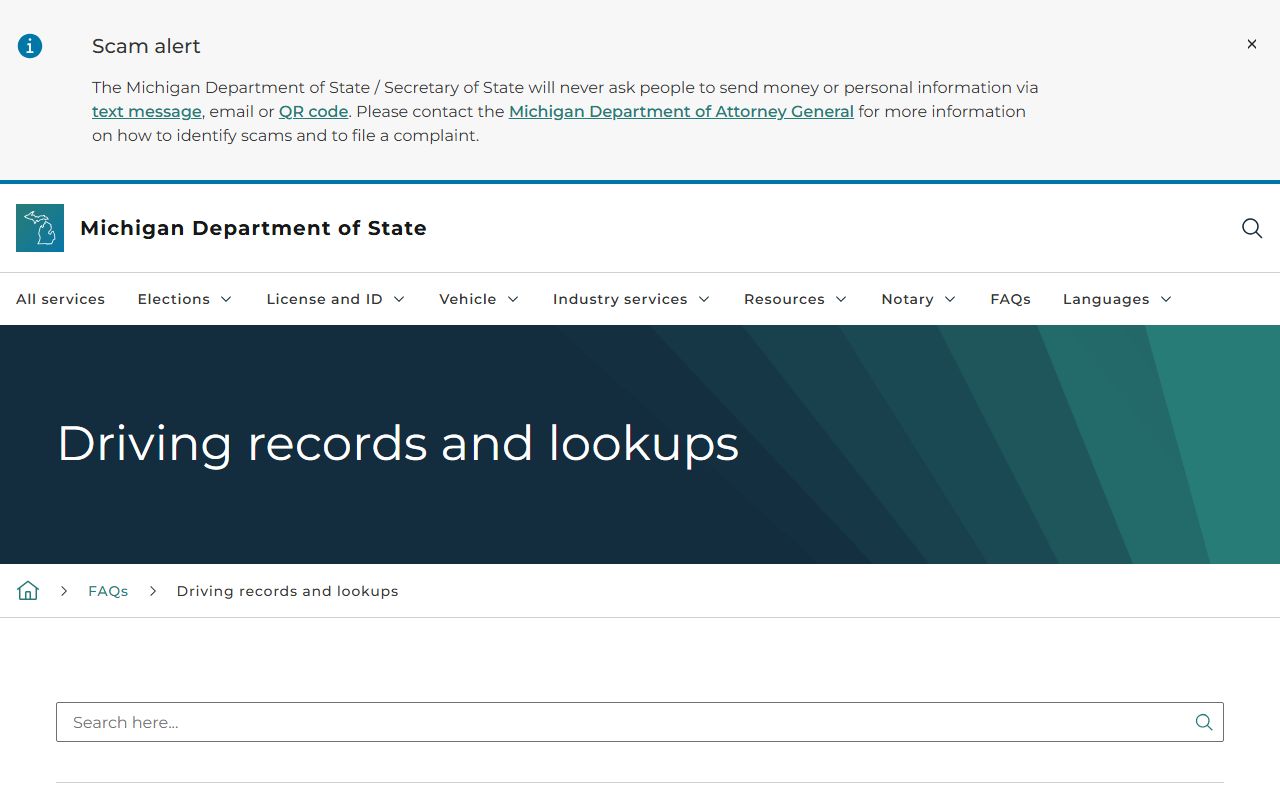Click FAQs in the breadcrumb
The height and width of the screenshot is (800, 1280).
108,591
